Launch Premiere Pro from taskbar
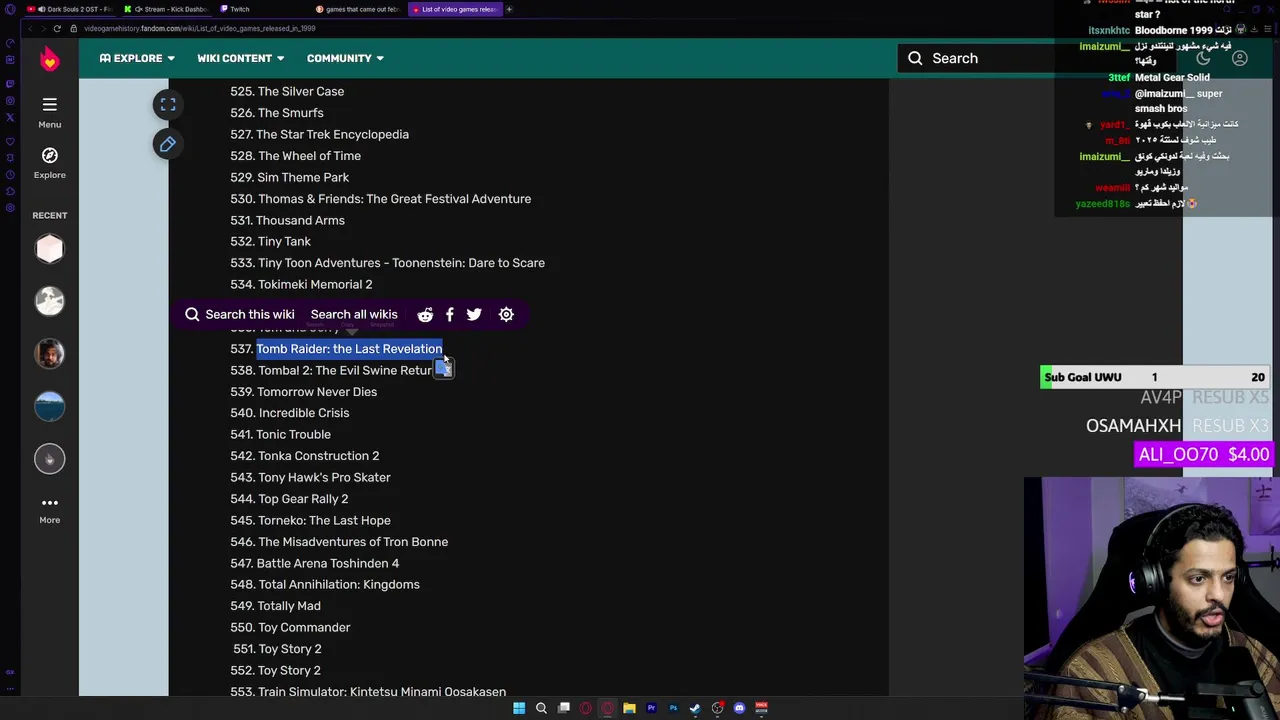 point(651,708)
